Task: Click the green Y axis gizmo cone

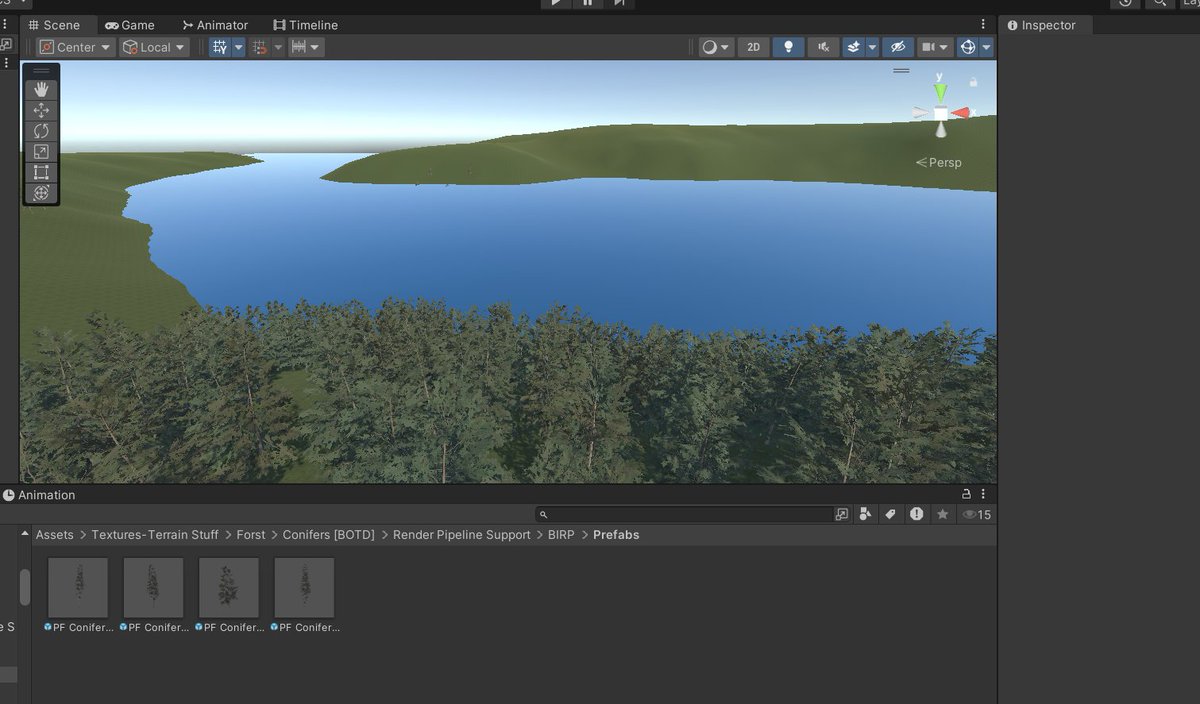Action: tap(940, 92)
